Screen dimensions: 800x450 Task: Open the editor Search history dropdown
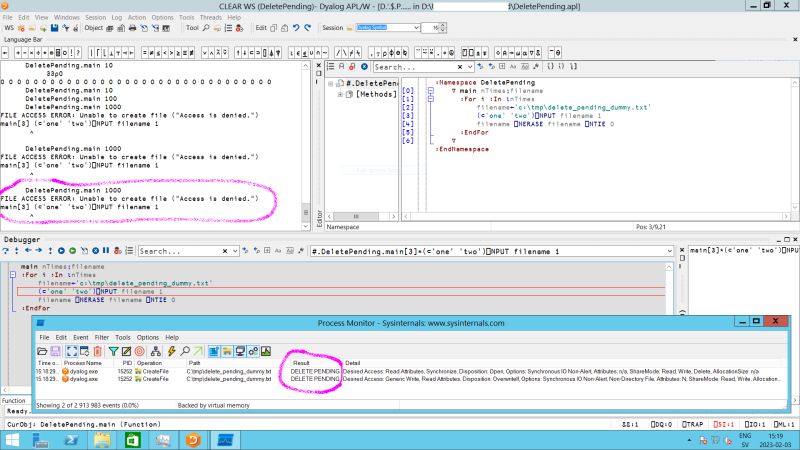coord(469,67)
